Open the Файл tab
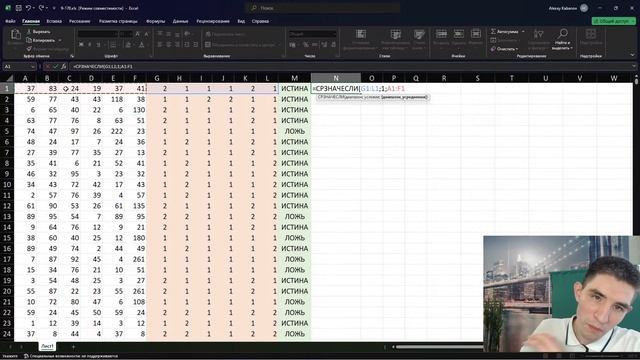The width and height of the screenshot is (640, 360). tap(10, 21)
